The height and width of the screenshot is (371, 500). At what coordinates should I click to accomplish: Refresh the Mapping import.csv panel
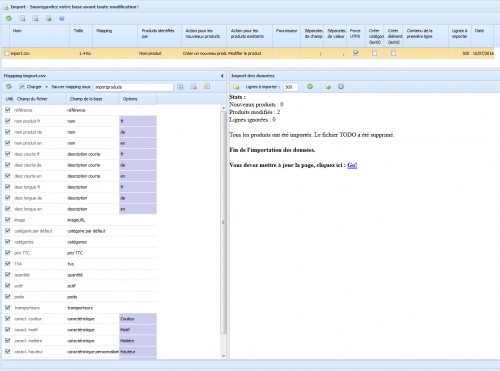pos(9,87)
